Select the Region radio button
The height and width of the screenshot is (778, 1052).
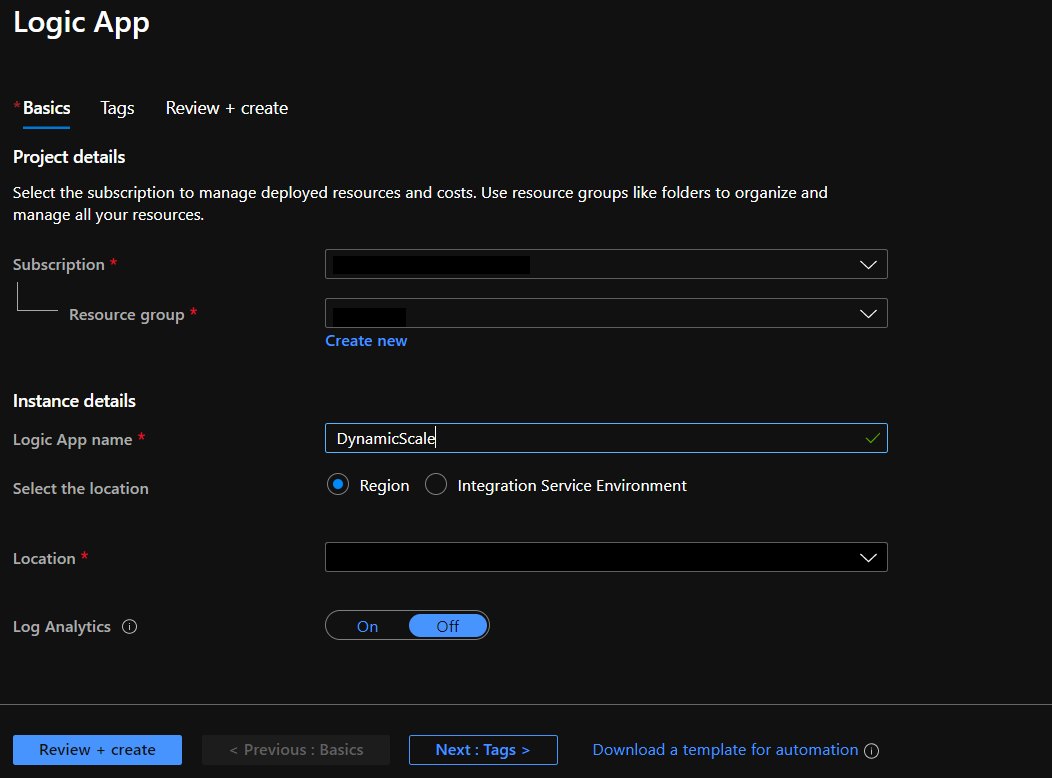coord(337,484)
